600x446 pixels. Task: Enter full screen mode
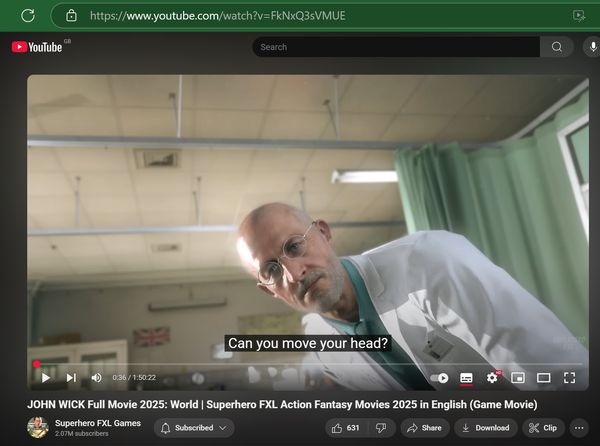tap(569, 378)
